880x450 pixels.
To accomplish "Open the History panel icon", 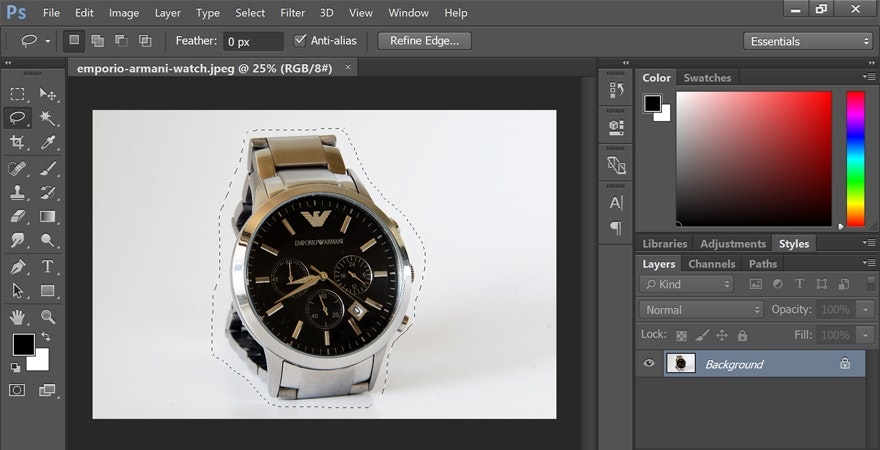I will pos(616,90).
